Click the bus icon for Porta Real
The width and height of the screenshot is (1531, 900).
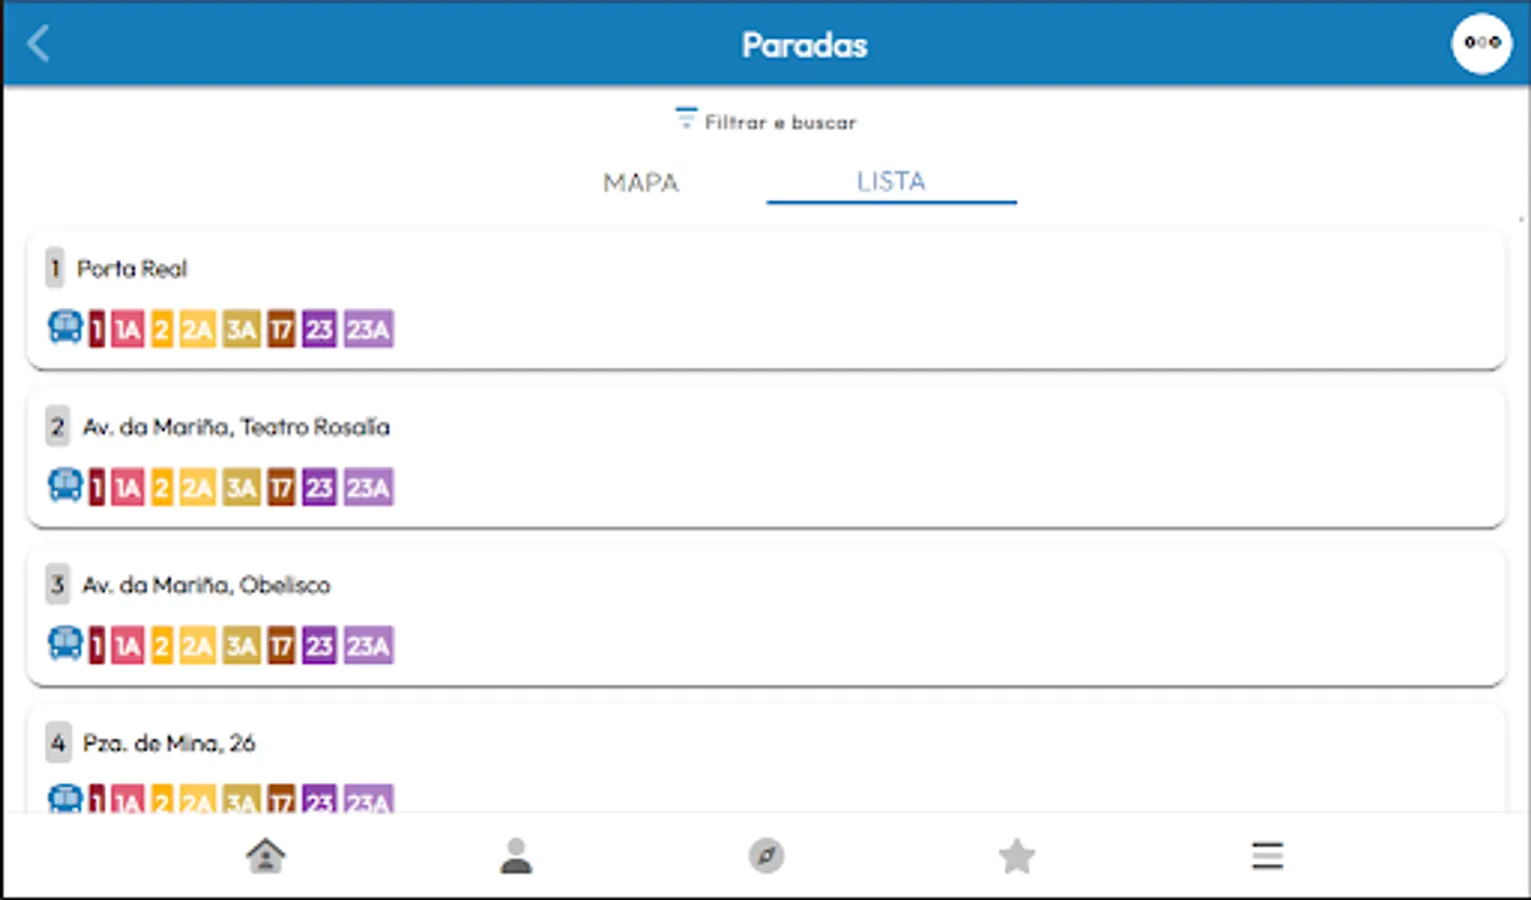66,328
